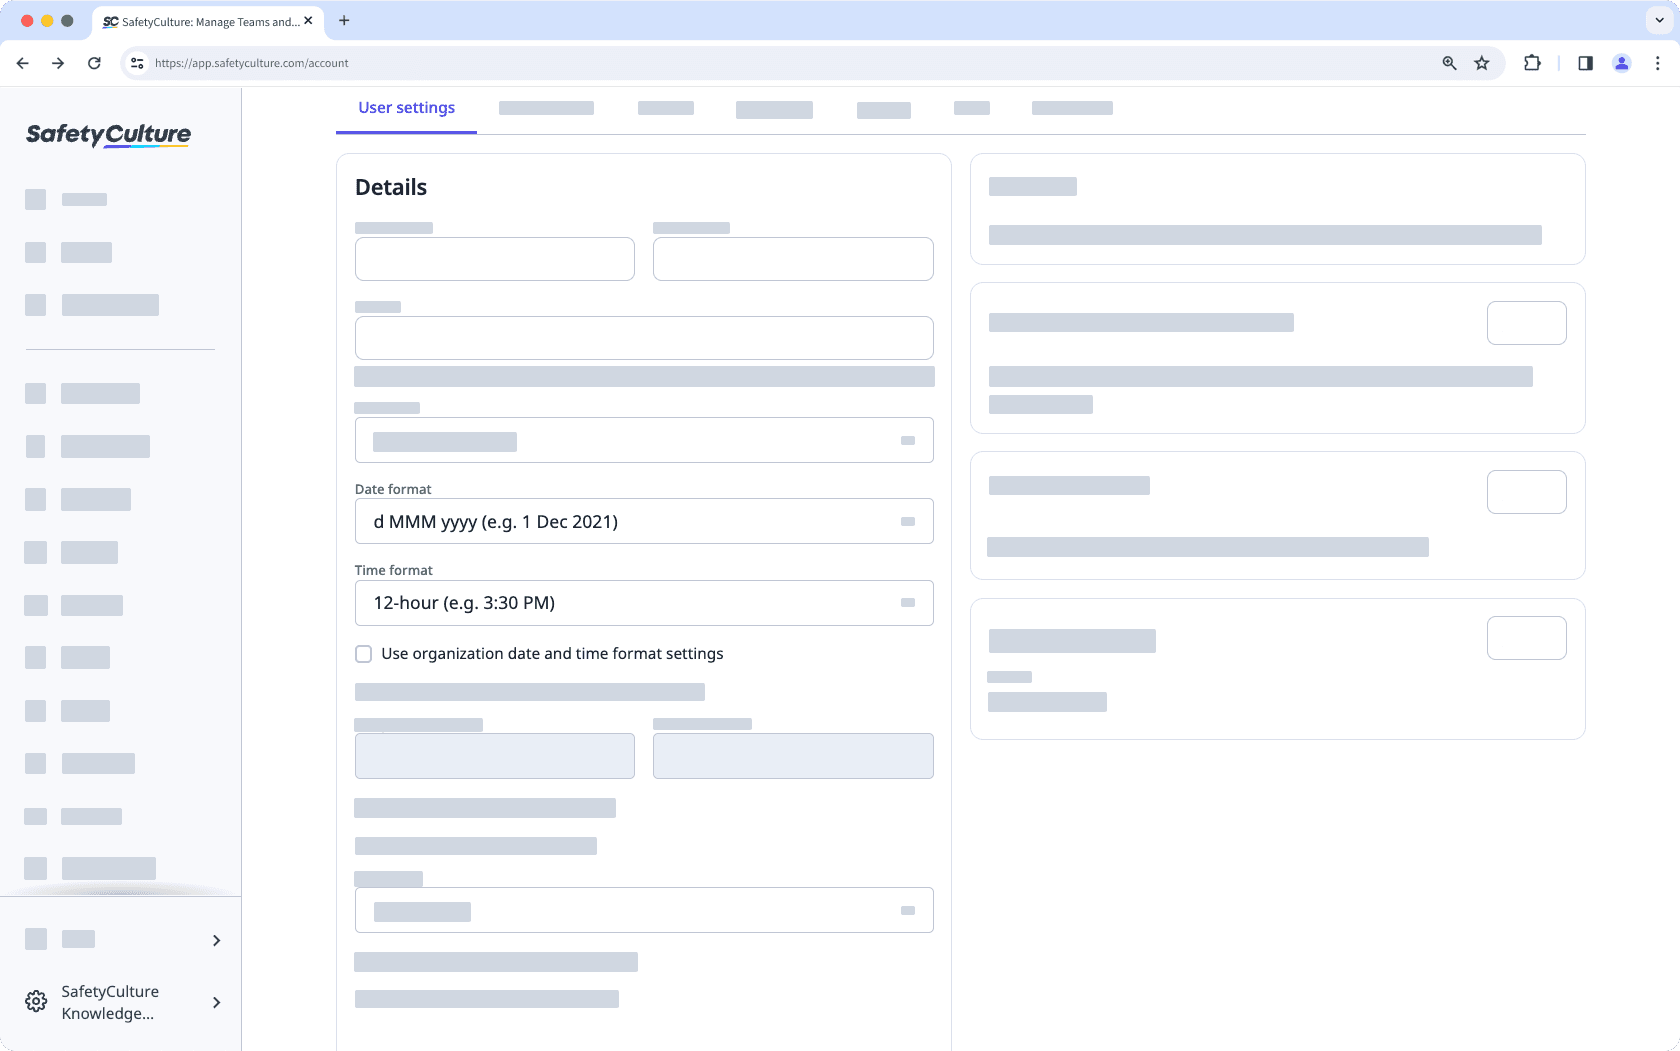Open the tab search down arrow
The width and height of the screenshot is (1680, 1051).
(x=1657, y=20)
